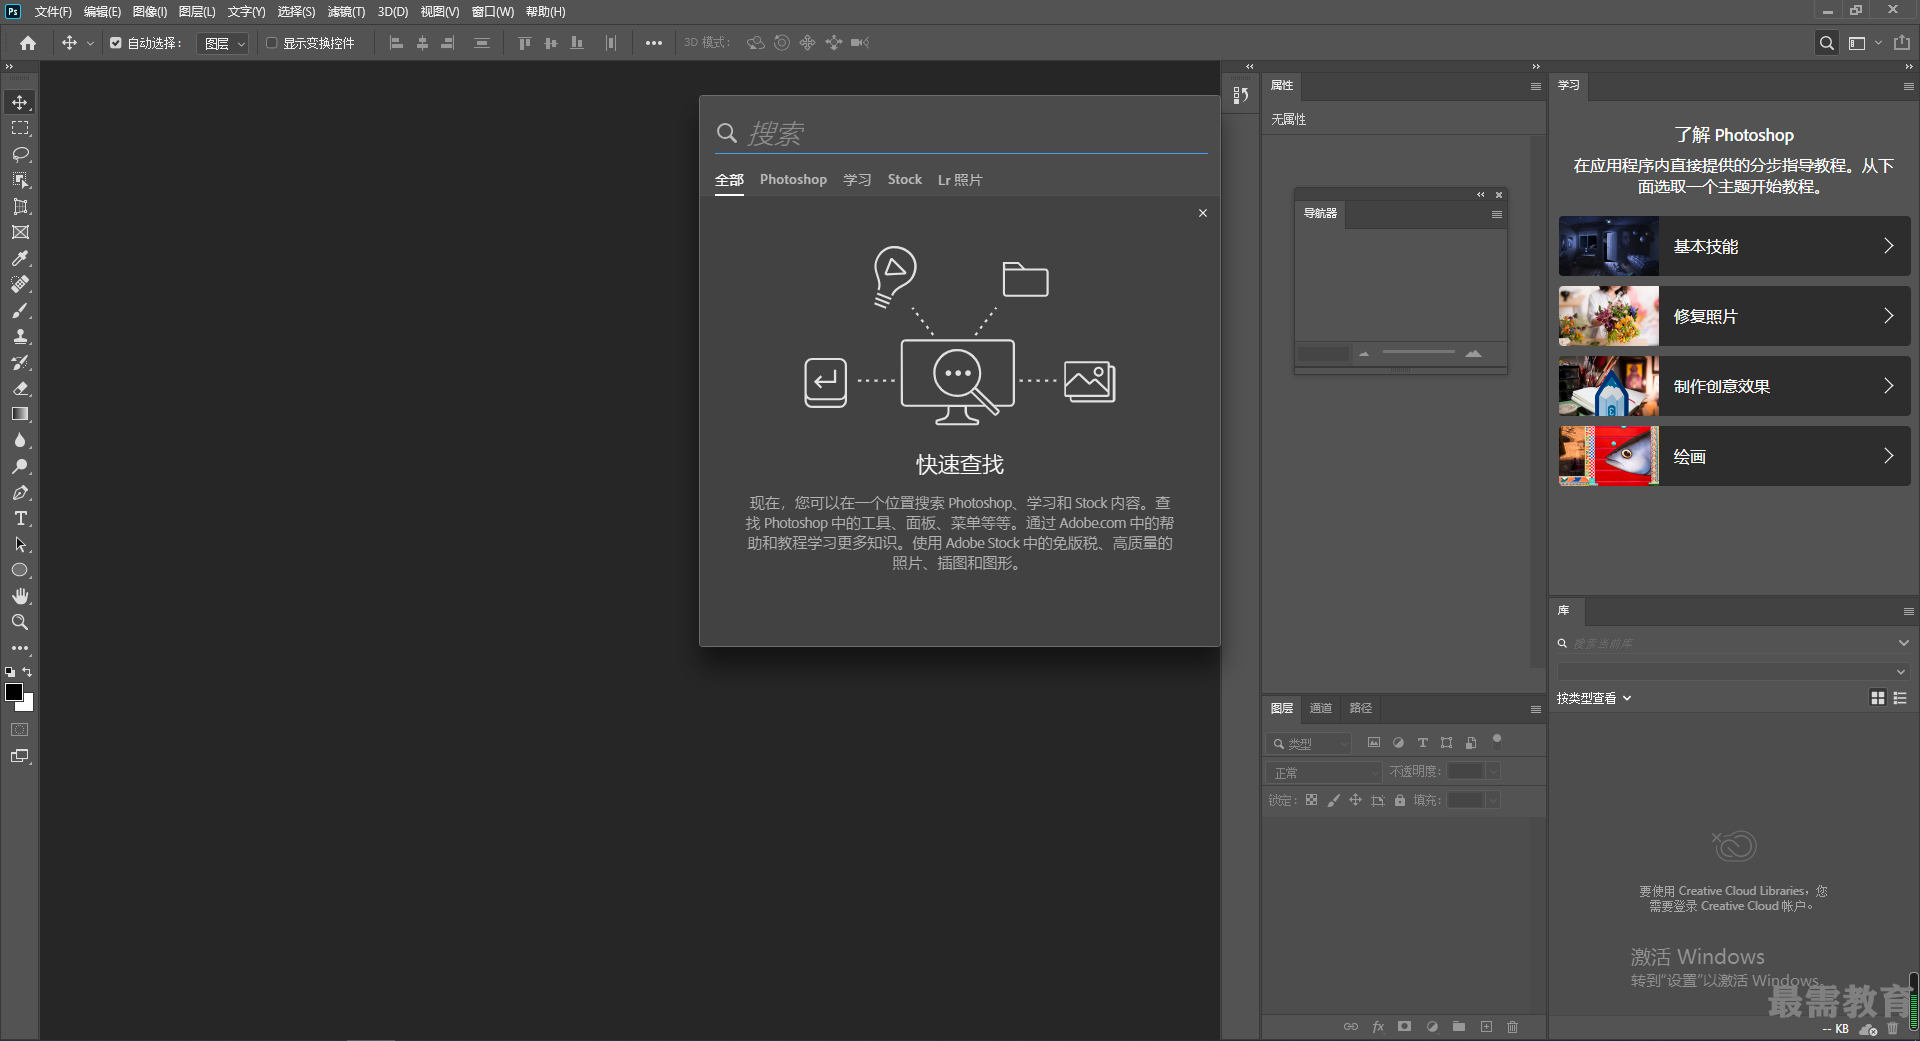Select the Spot Healing Brush tool
The height and width of the screenshot is (1041, 1920).
tap(20, 284)
